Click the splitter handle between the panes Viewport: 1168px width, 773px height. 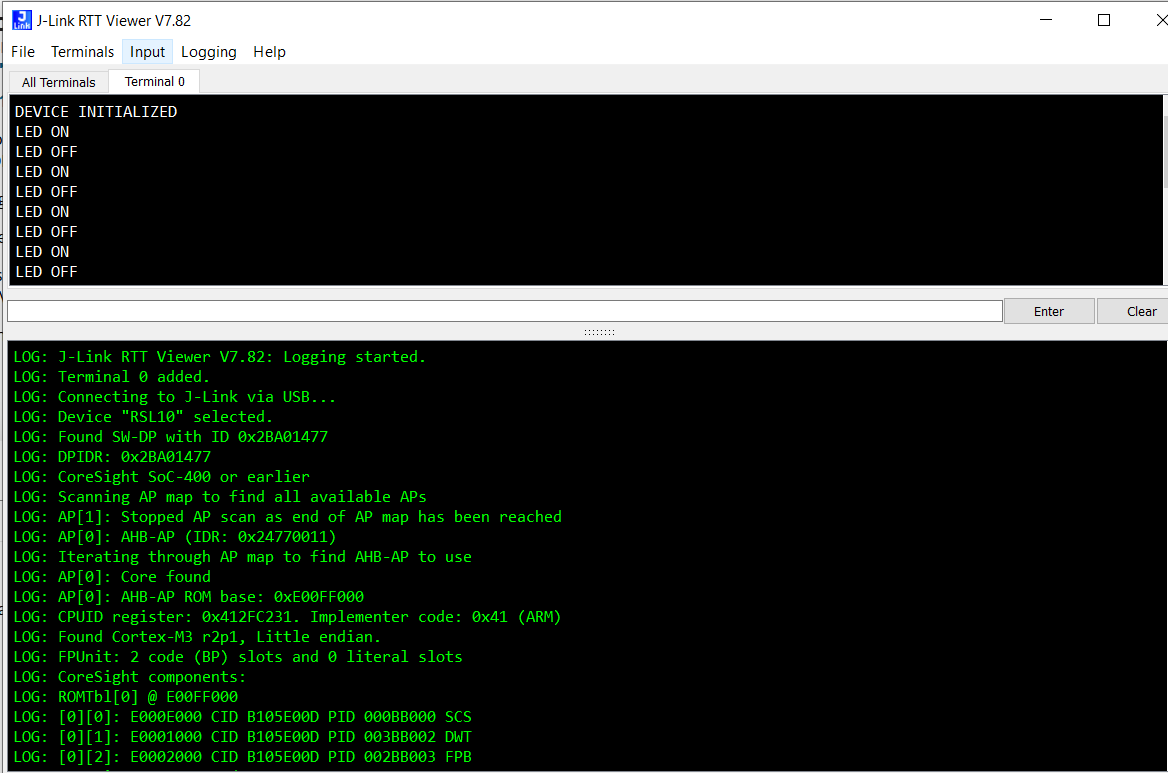(x=599, y=331)
